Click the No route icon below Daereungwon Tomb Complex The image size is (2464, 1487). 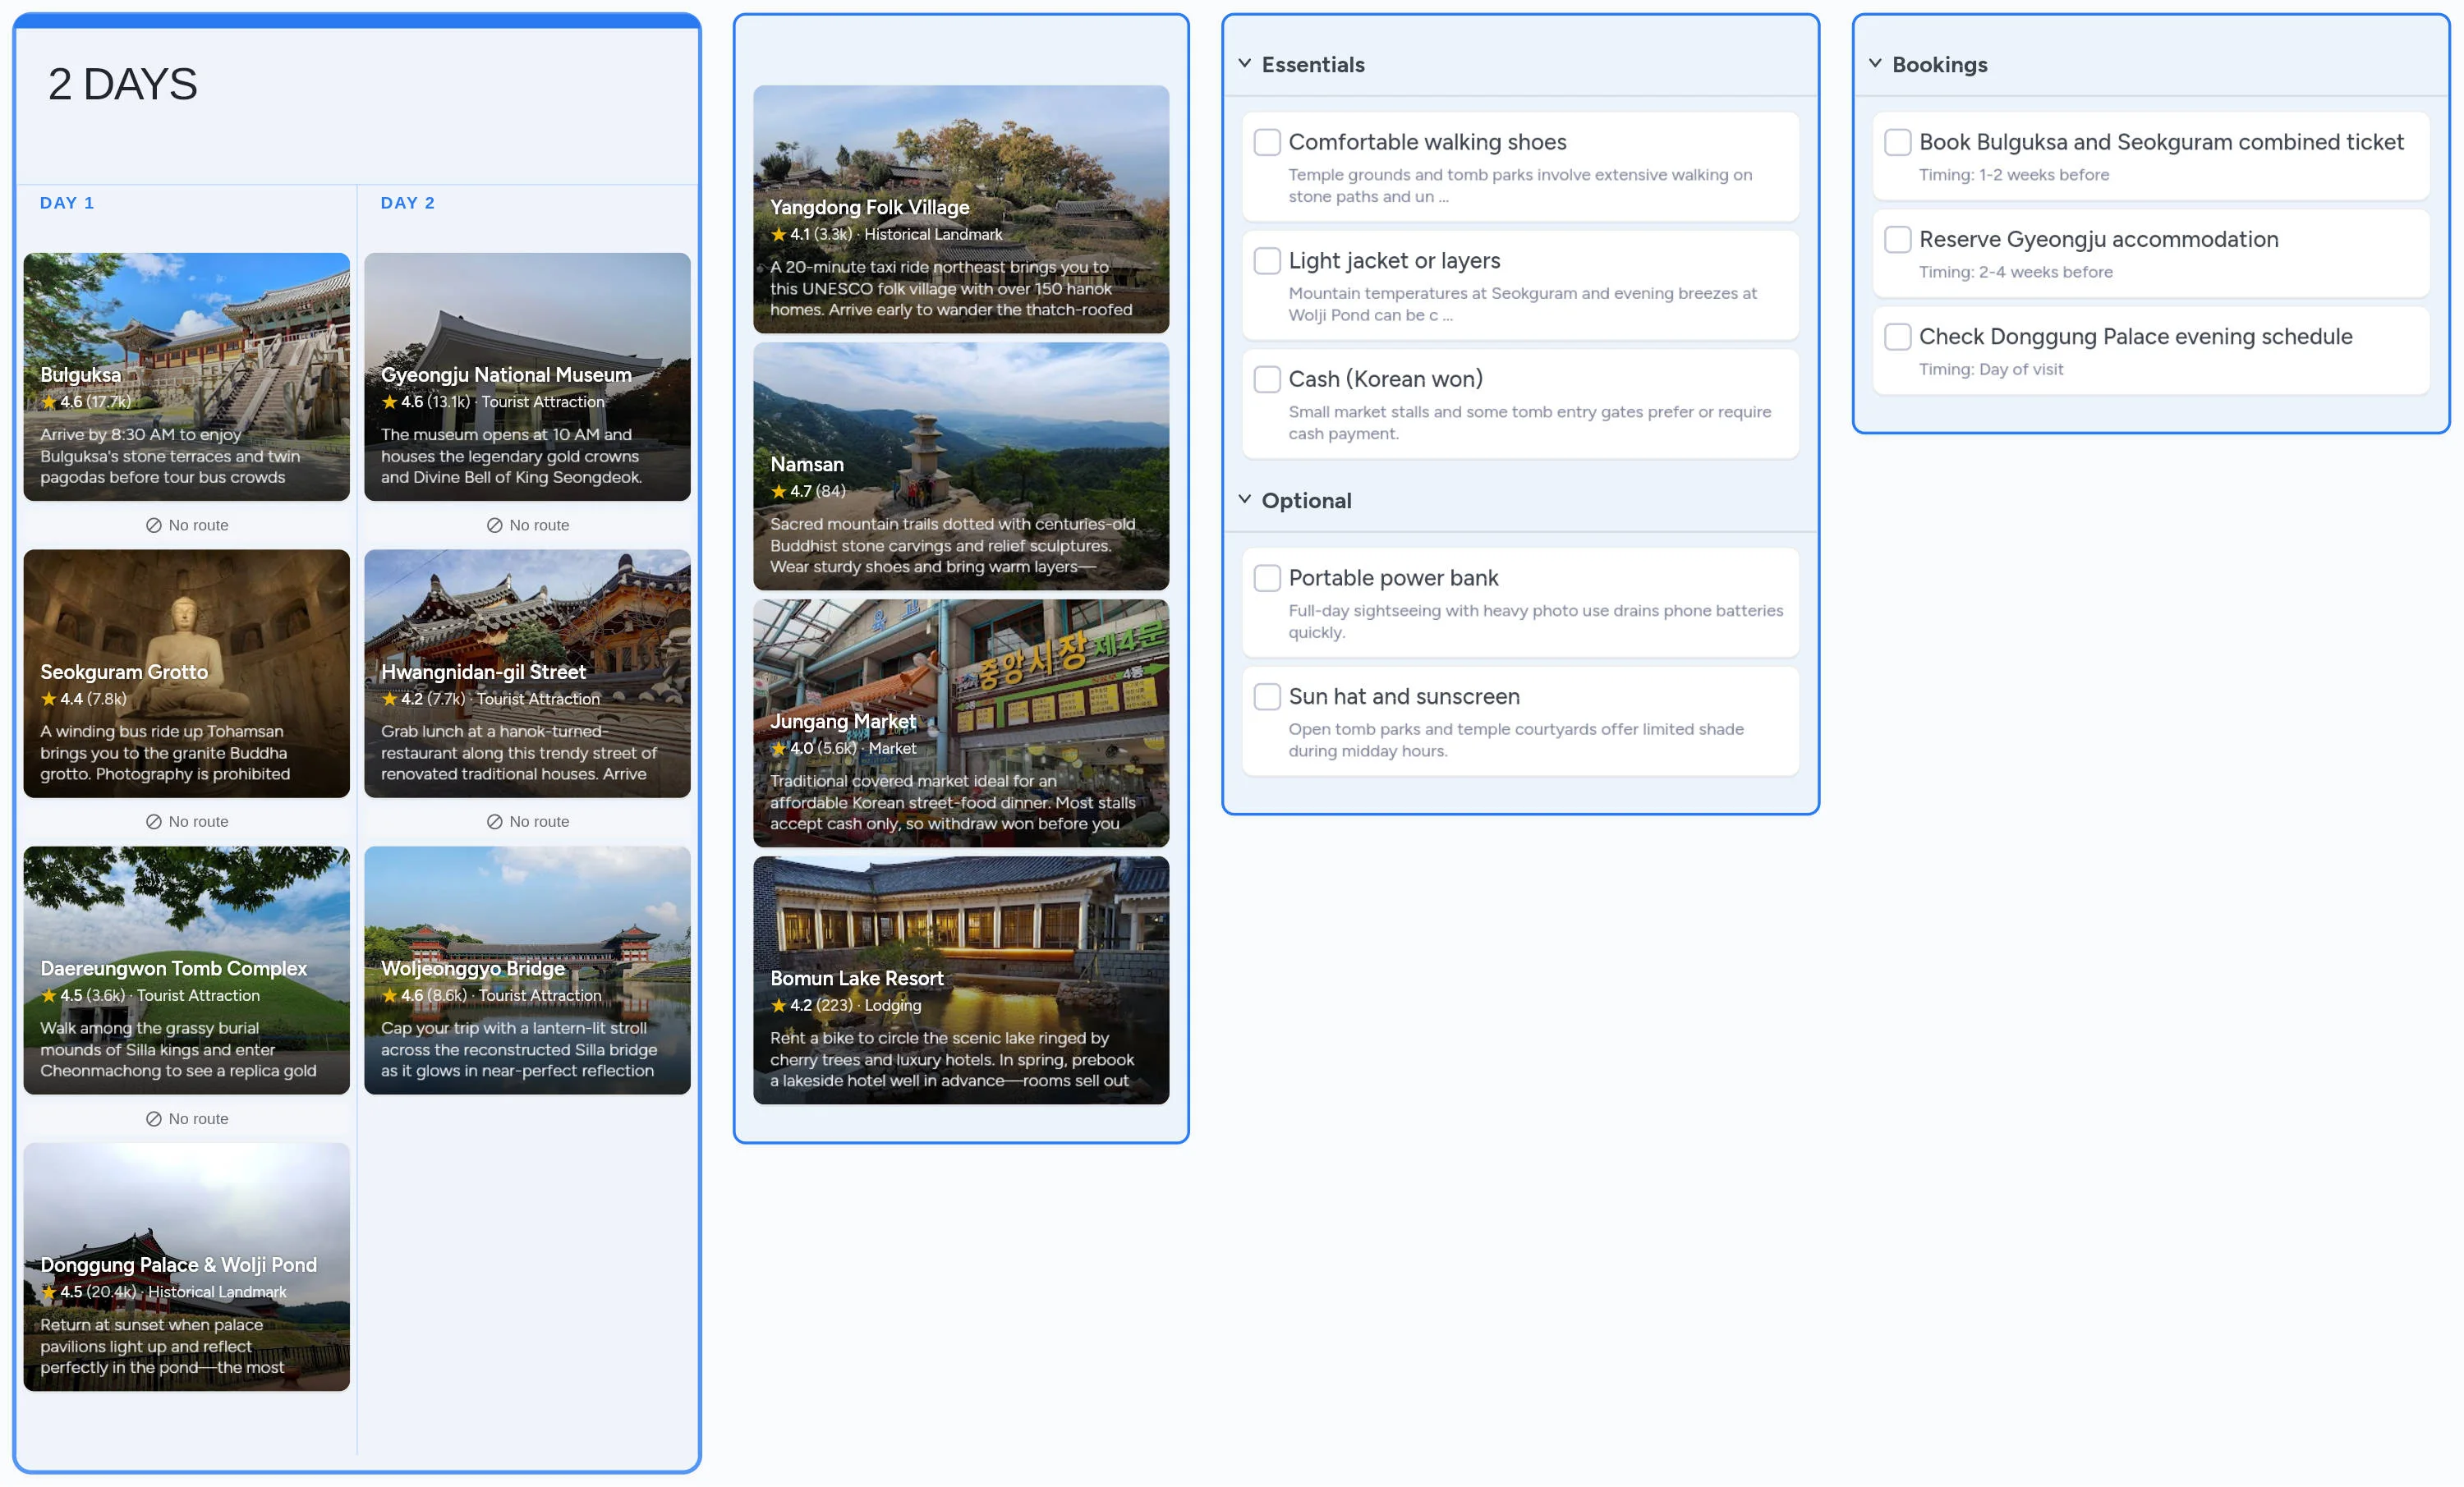point(155,1118)
